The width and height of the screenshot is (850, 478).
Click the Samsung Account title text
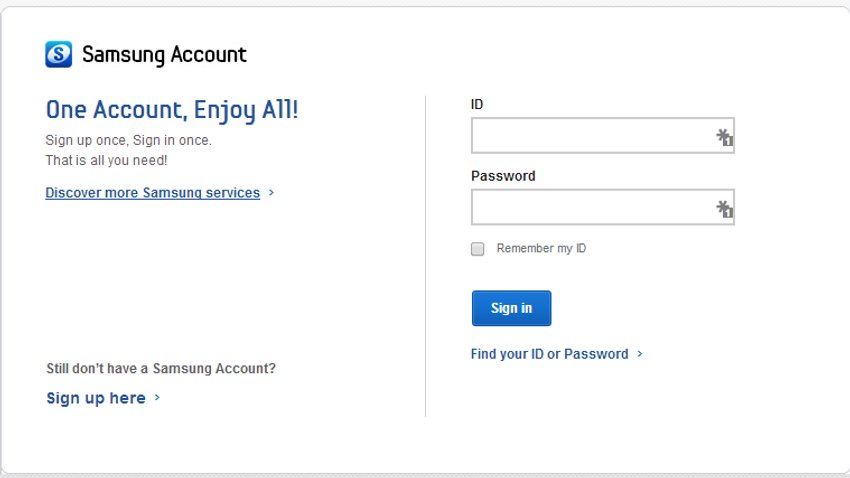pos(164,55)
